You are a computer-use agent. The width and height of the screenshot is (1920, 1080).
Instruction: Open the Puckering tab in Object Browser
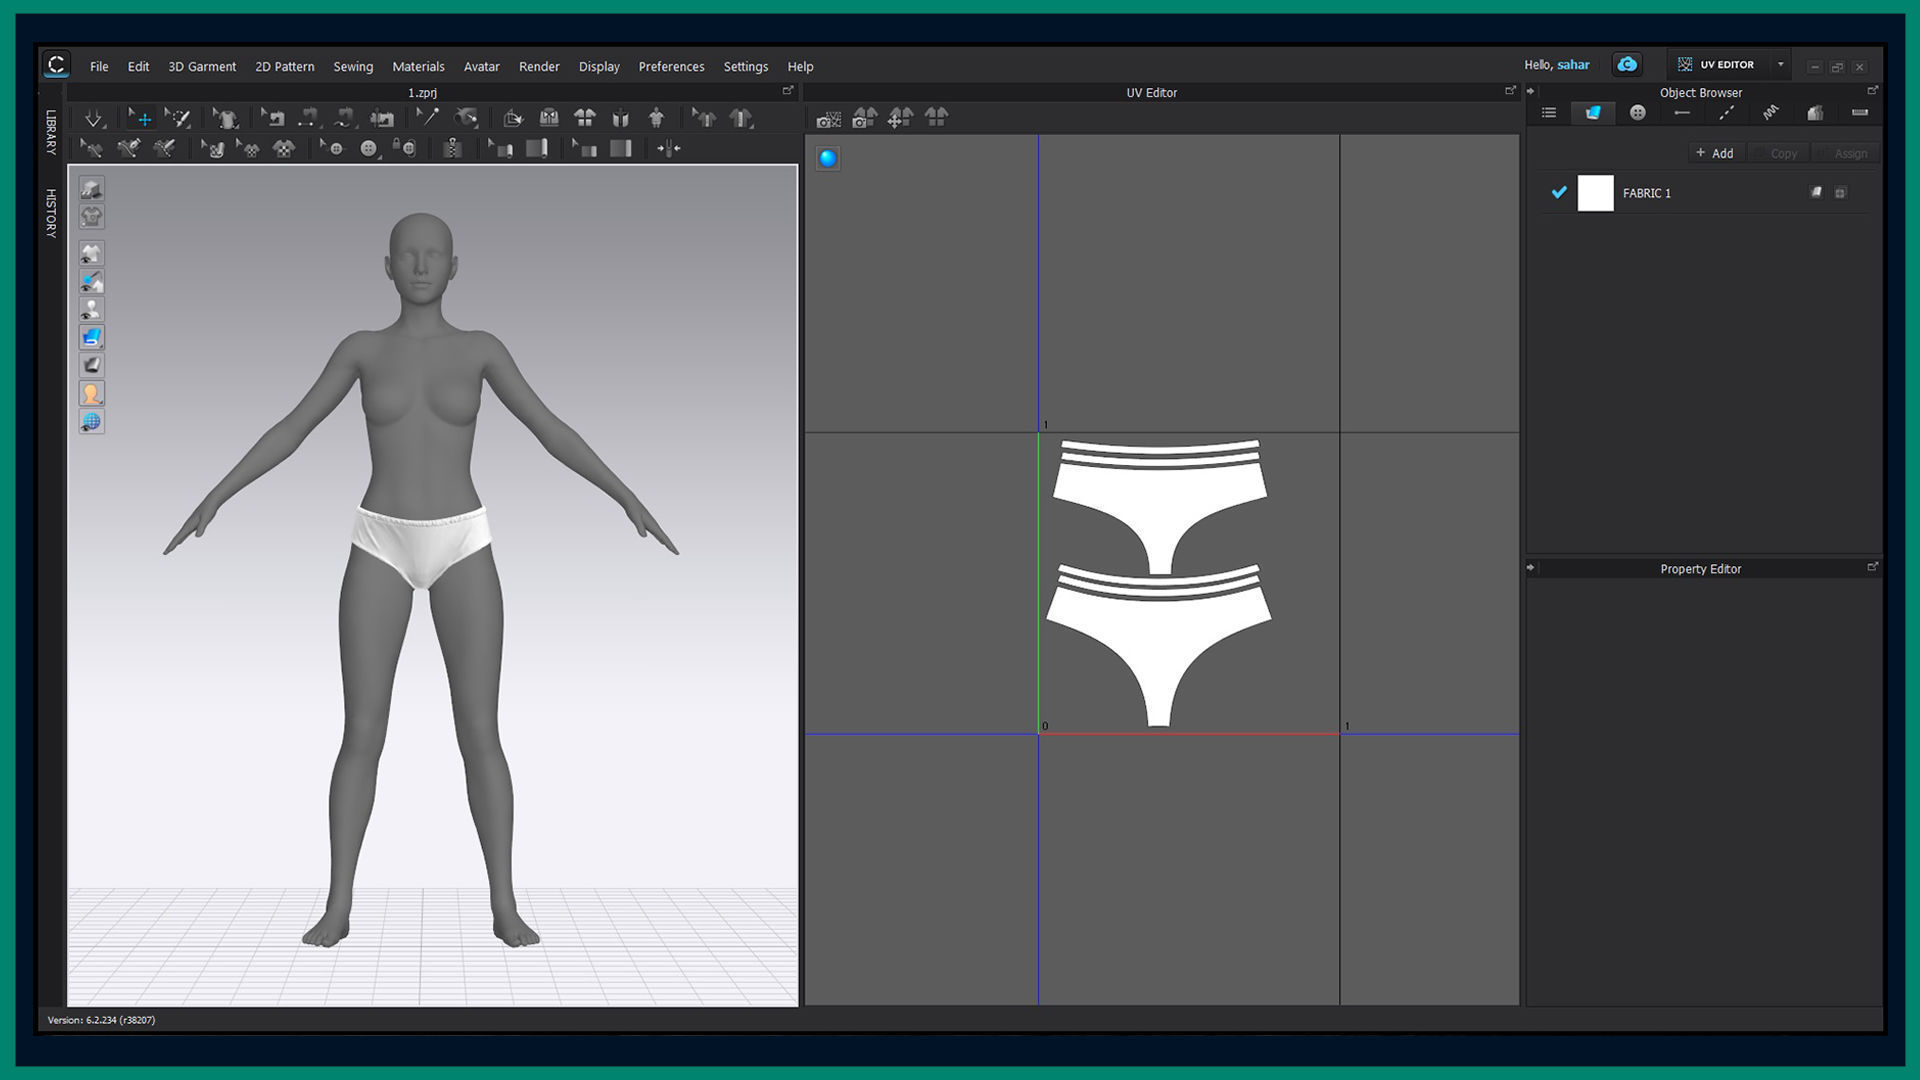coord(1770,113)
